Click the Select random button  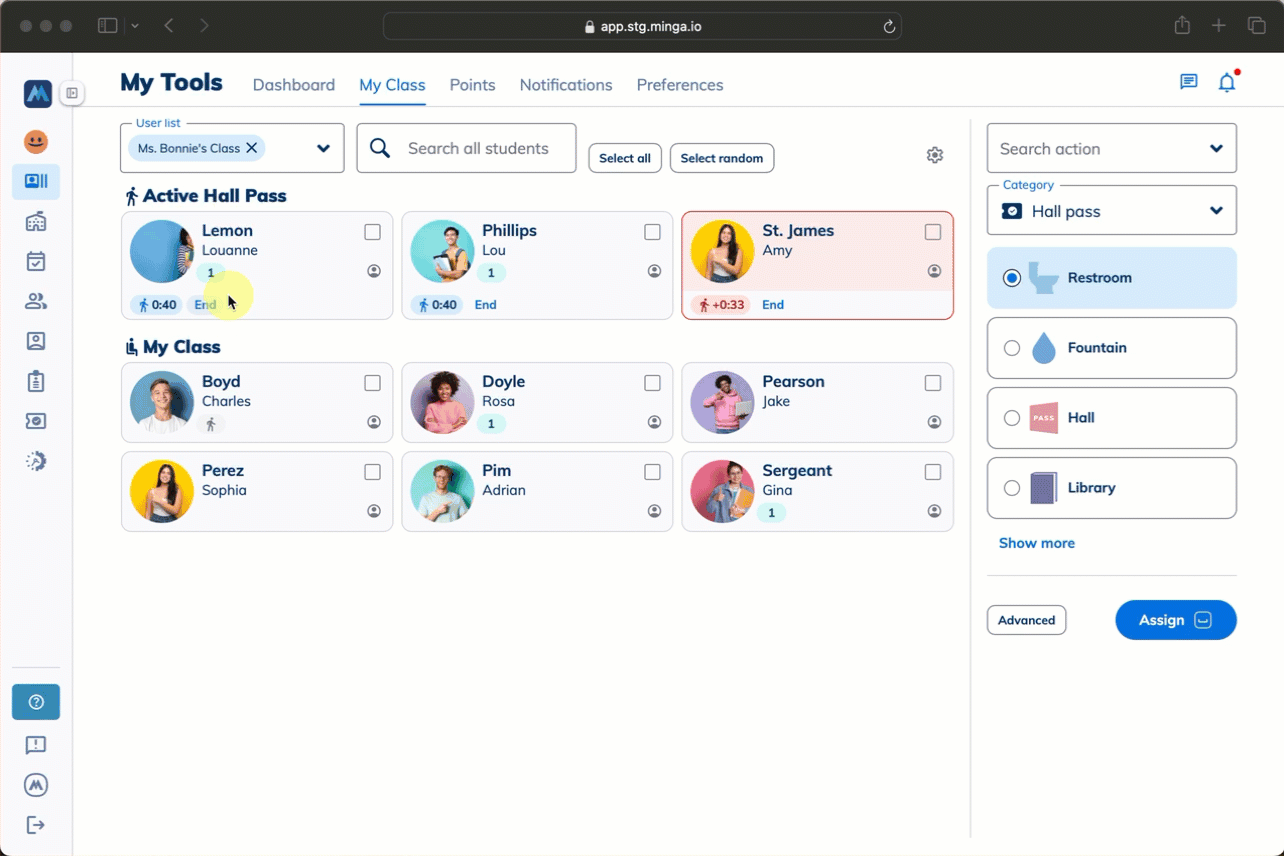click(722, 158)
